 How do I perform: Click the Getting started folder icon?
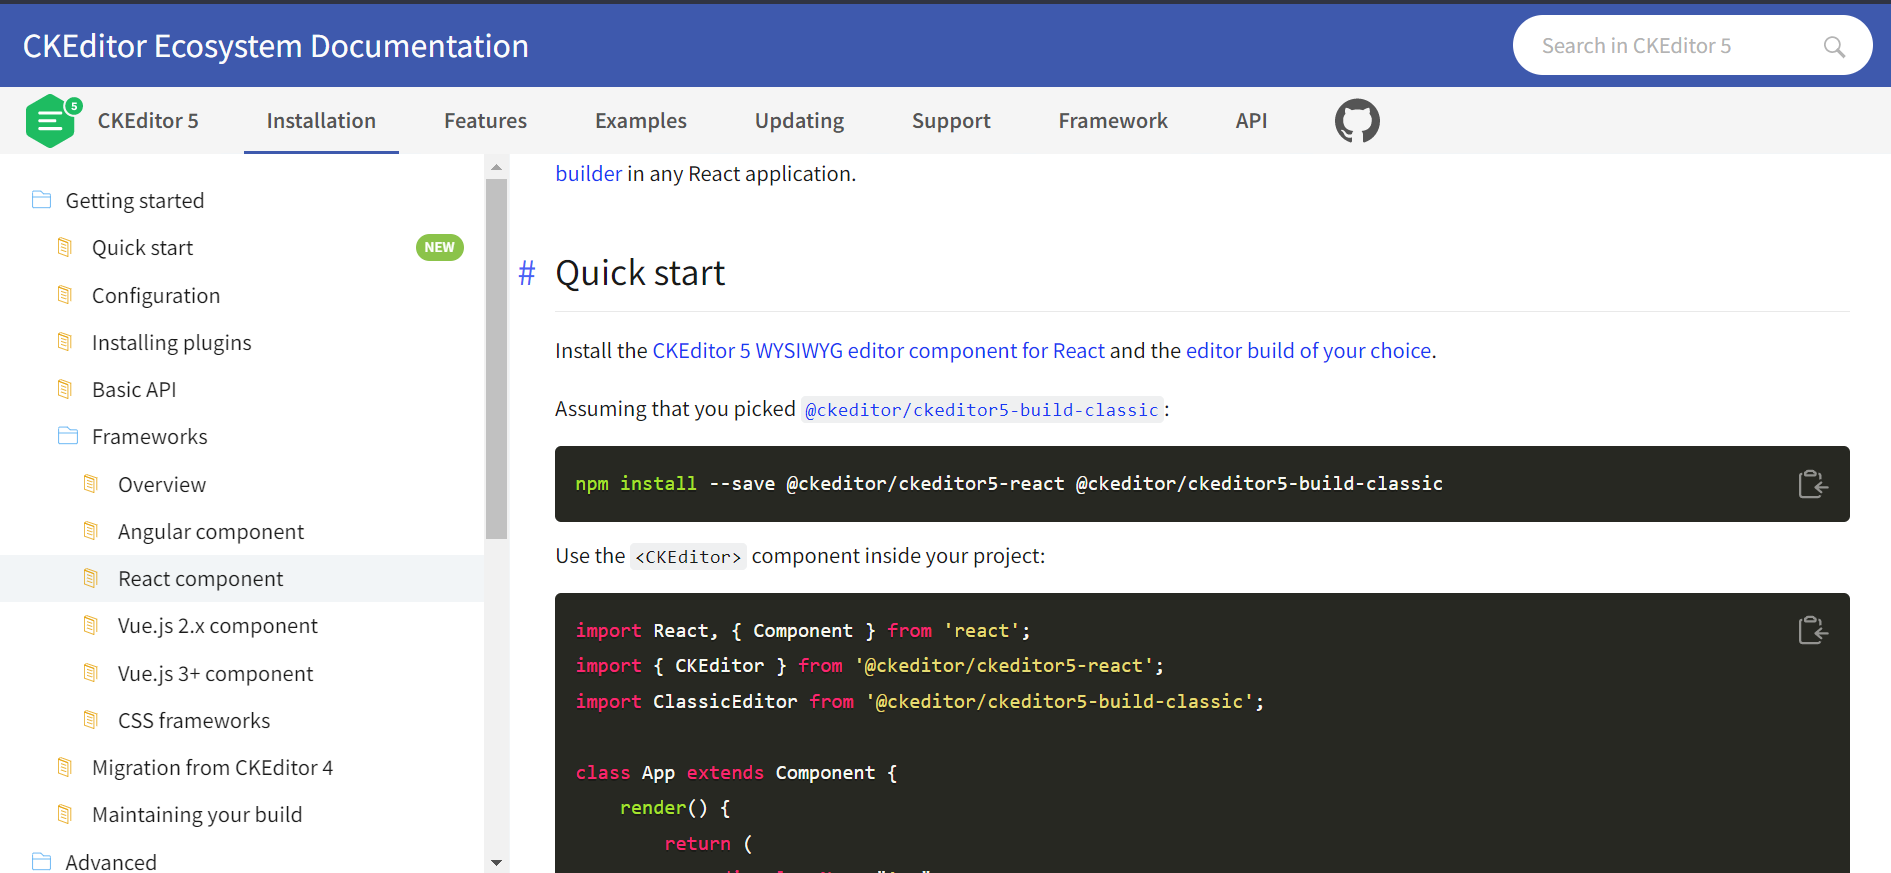(41, 200)
